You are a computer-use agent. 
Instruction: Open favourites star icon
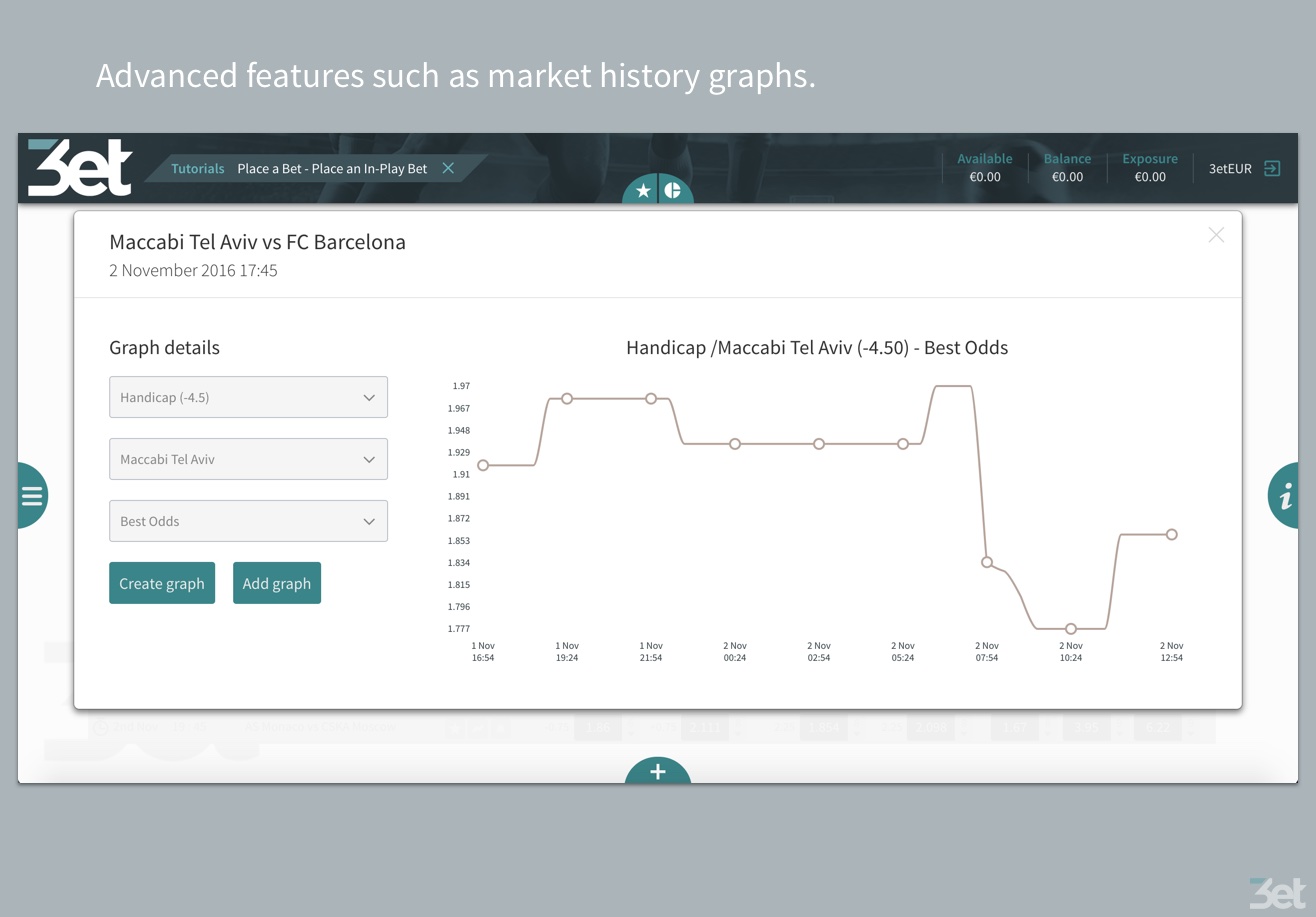click(x=642, y=190)
